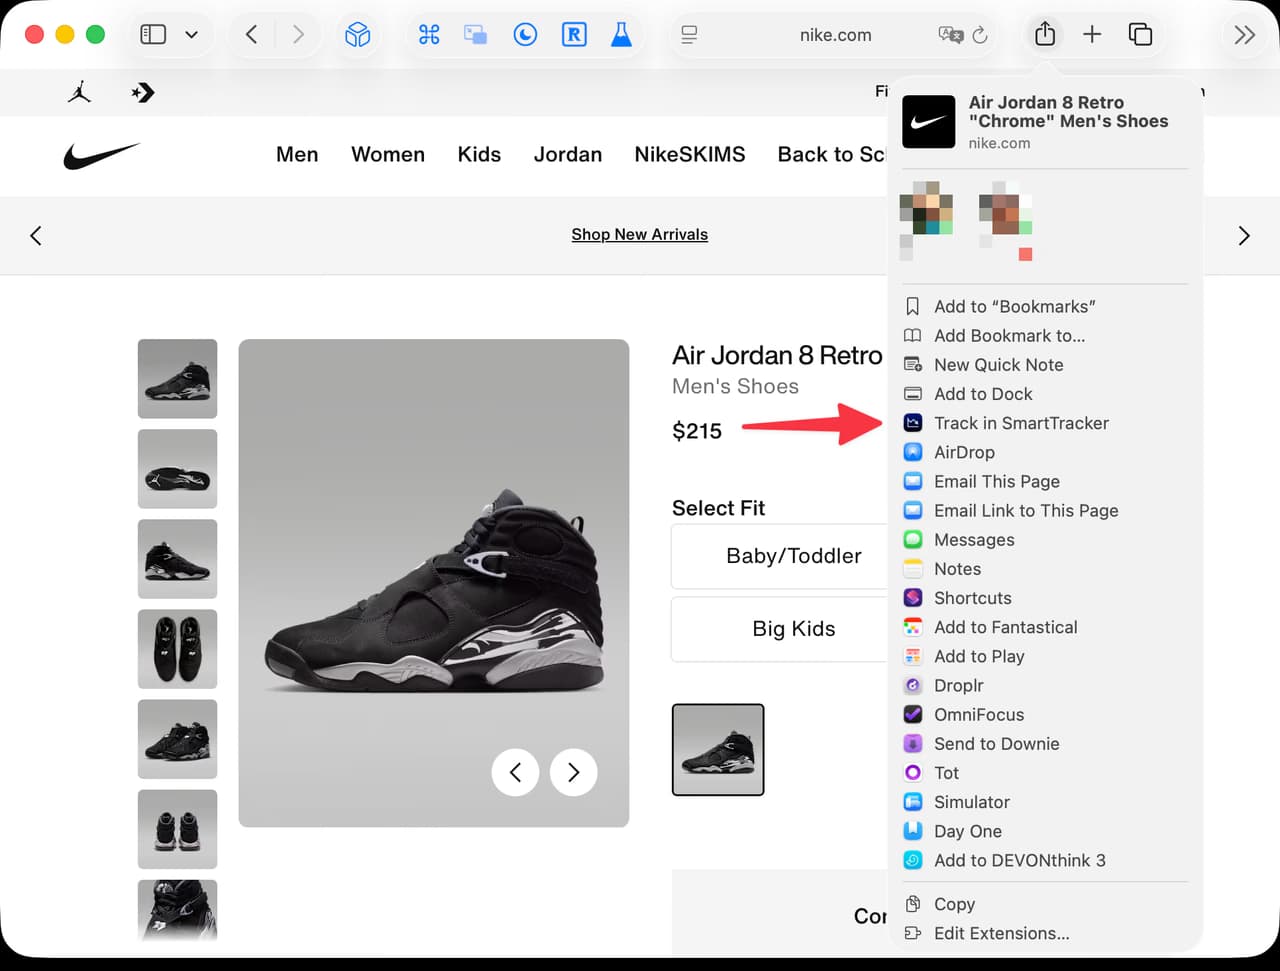Select the shoe sole thumbnail
The height and width of the screenshot is (971, 1280).
(177, 469)
